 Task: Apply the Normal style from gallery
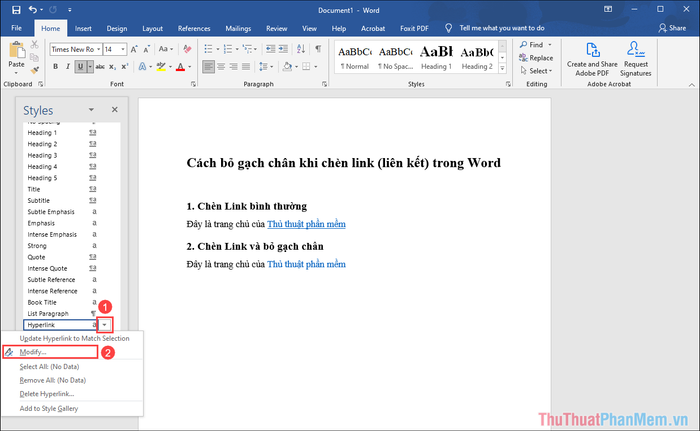[354, 57]
